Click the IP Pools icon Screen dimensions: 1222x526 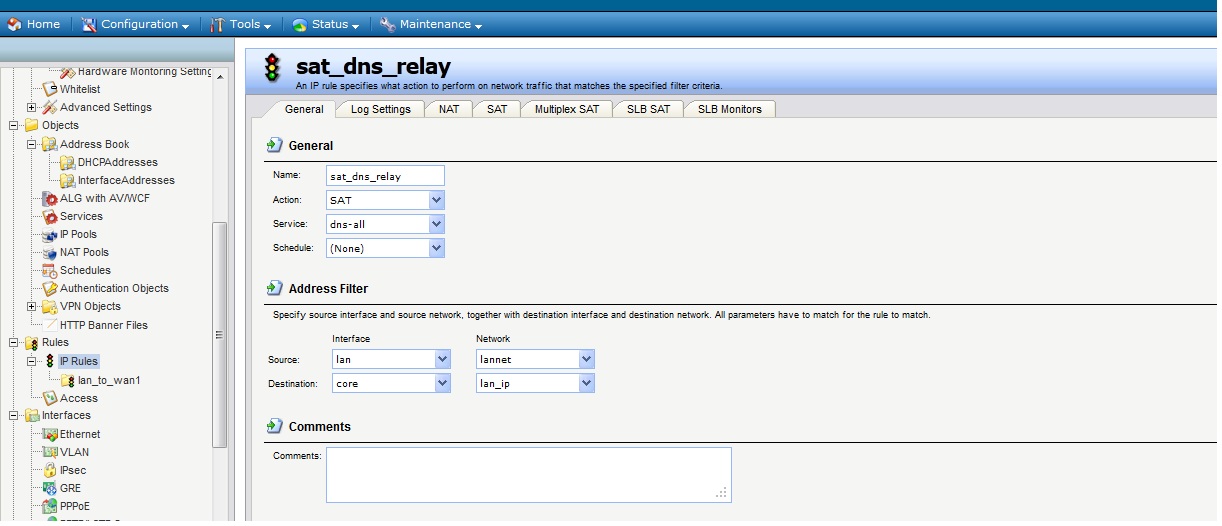coord(50,234)
